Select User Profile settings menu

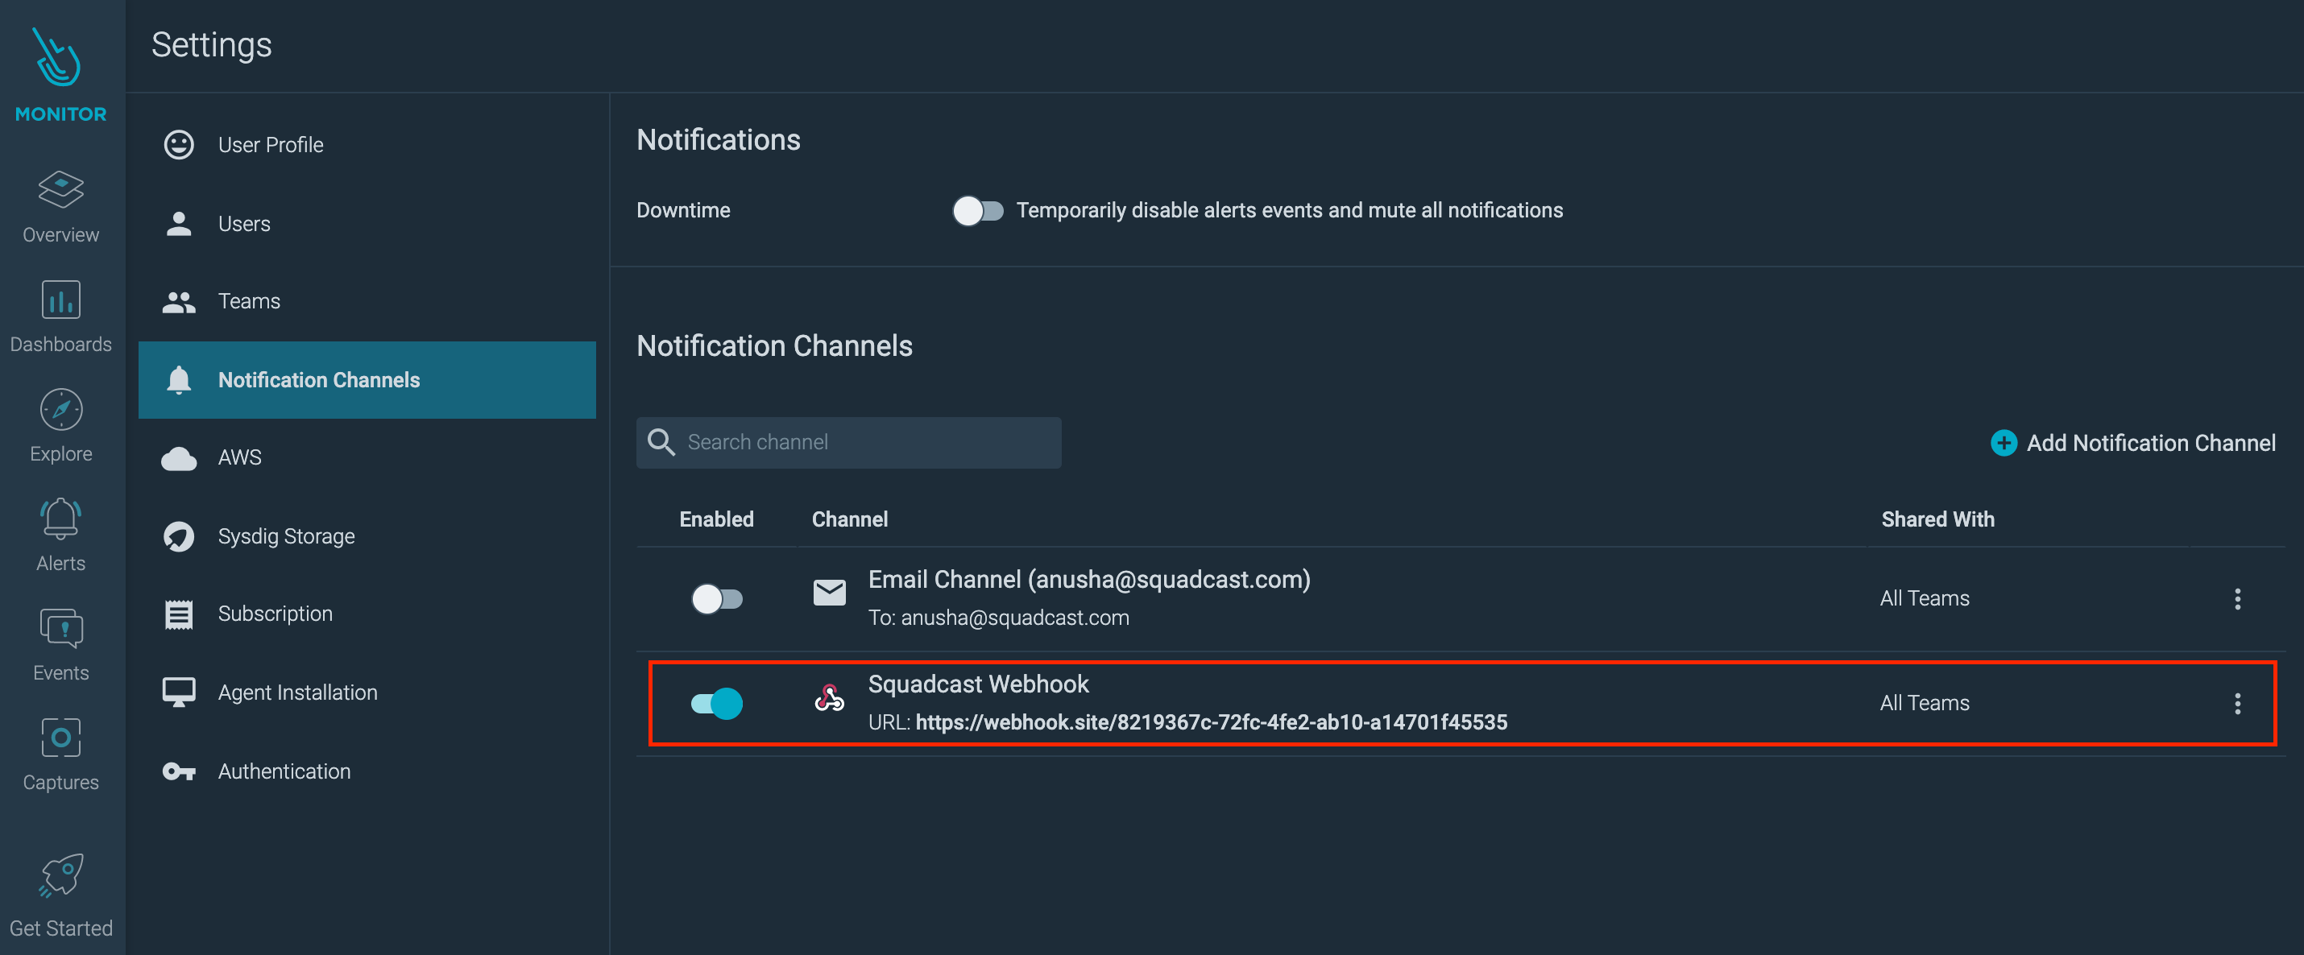(x=367, y=145)
